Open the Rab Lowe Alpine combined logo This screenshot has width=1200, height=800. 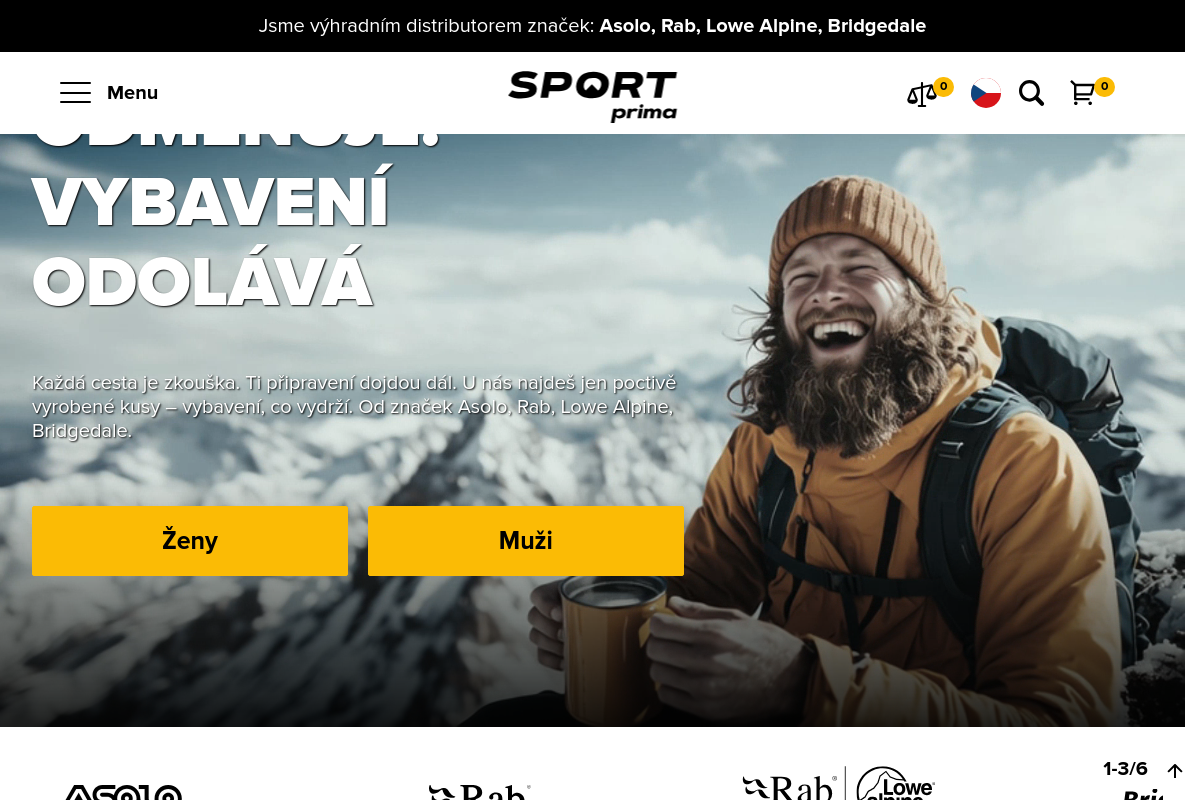pyautogui.click(x=838, y=784)
